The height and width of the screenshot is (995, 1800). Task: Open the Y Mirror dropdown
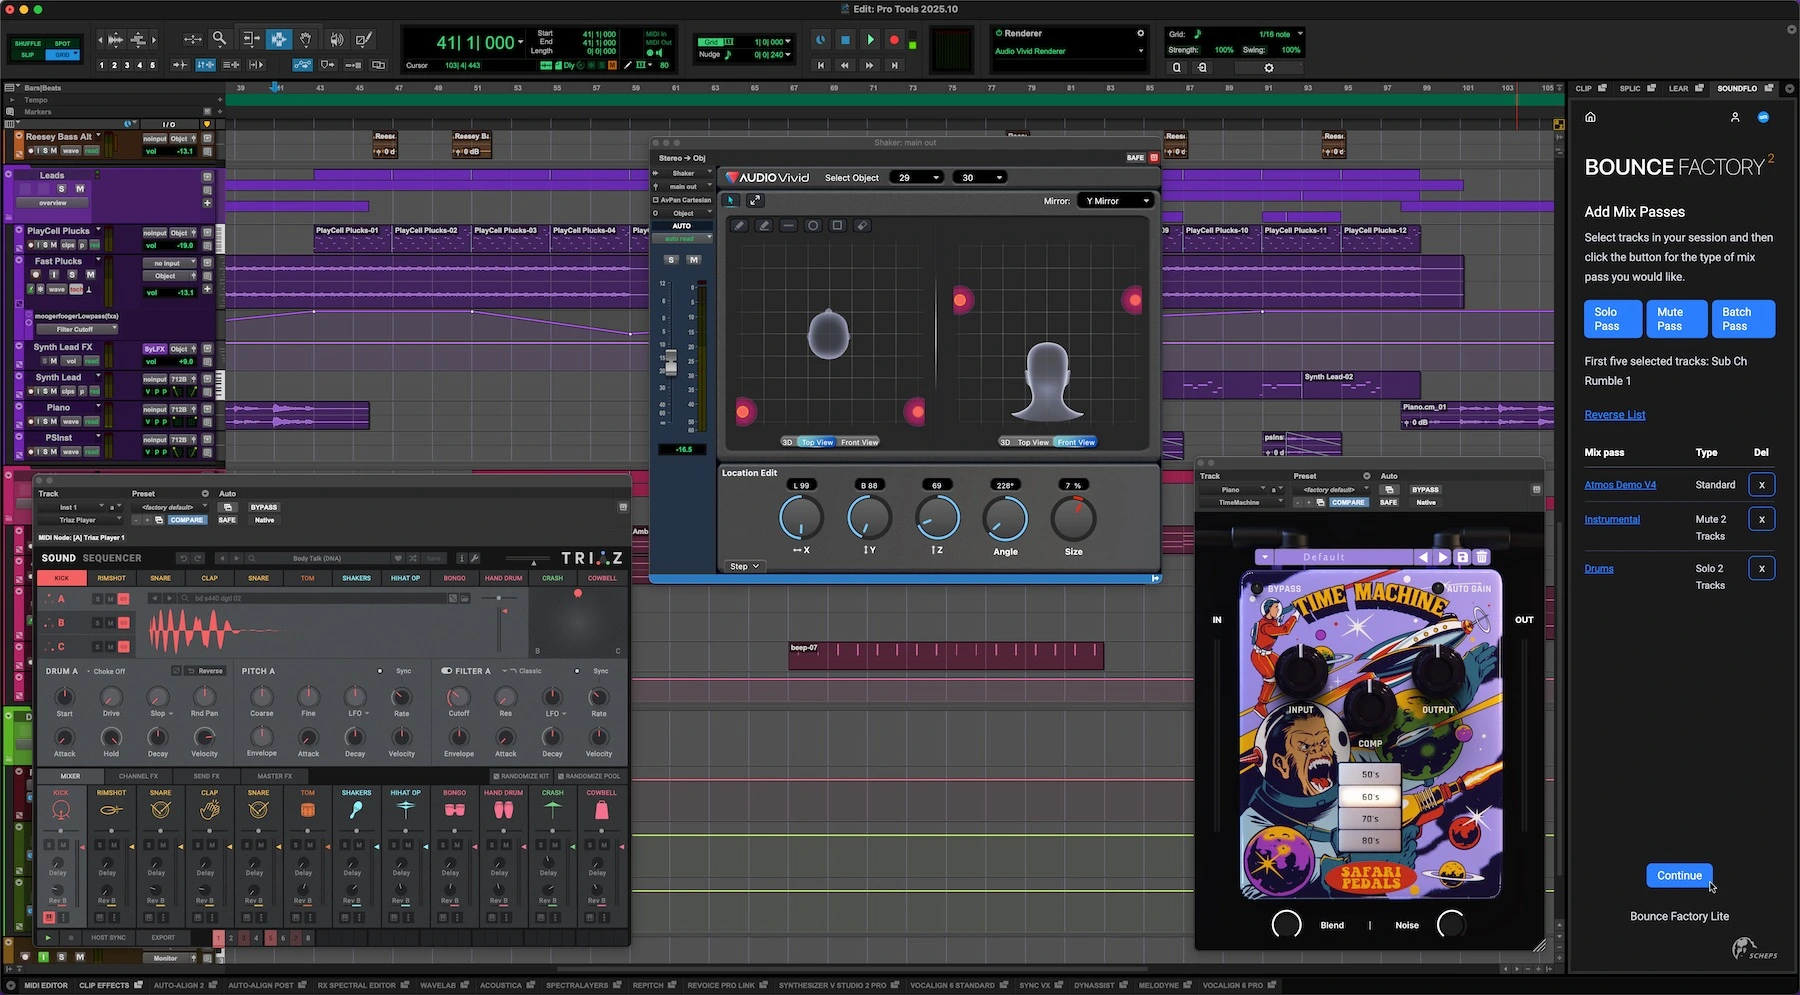1116,201
